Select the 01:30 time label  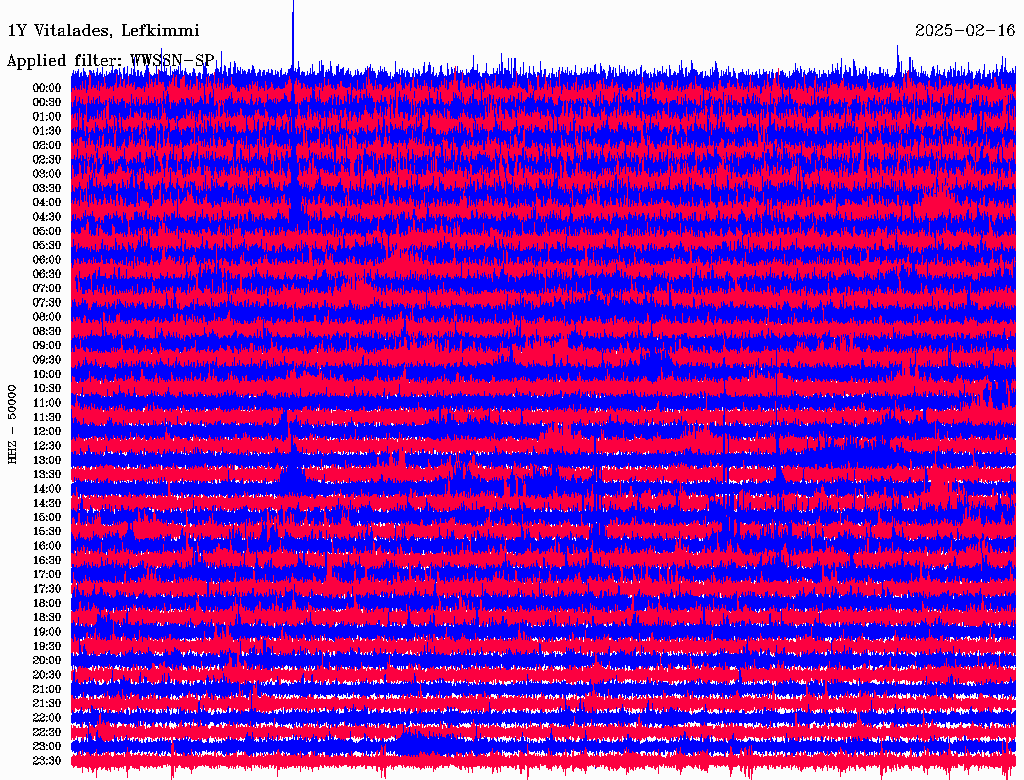tap(47, 131)
